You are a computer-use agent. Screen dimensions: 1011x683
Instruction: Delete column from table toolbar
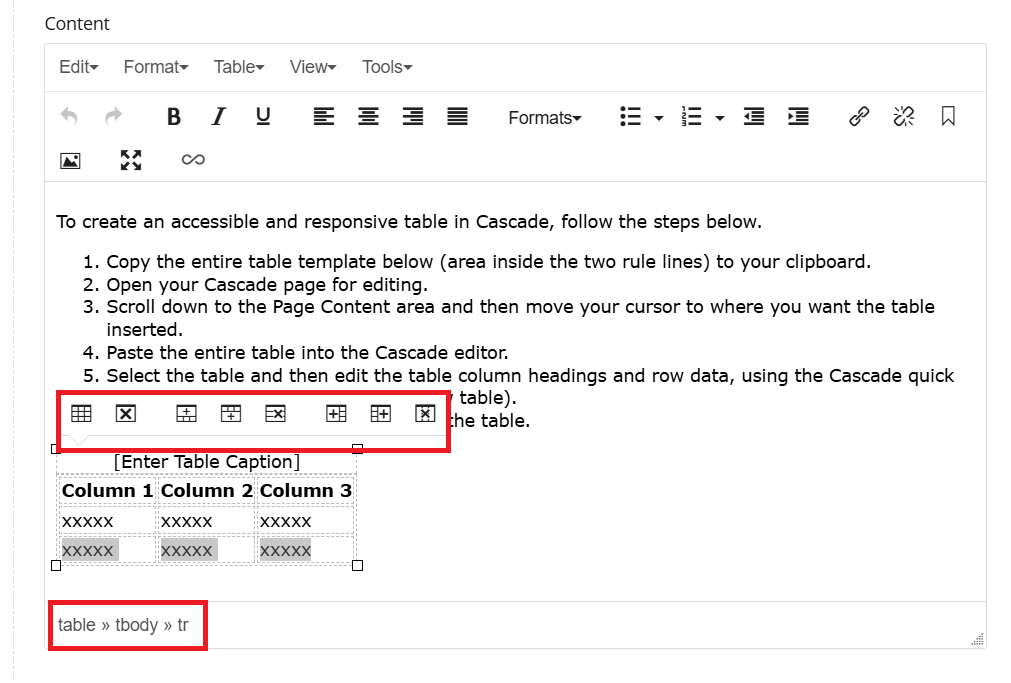click(425, 413)
